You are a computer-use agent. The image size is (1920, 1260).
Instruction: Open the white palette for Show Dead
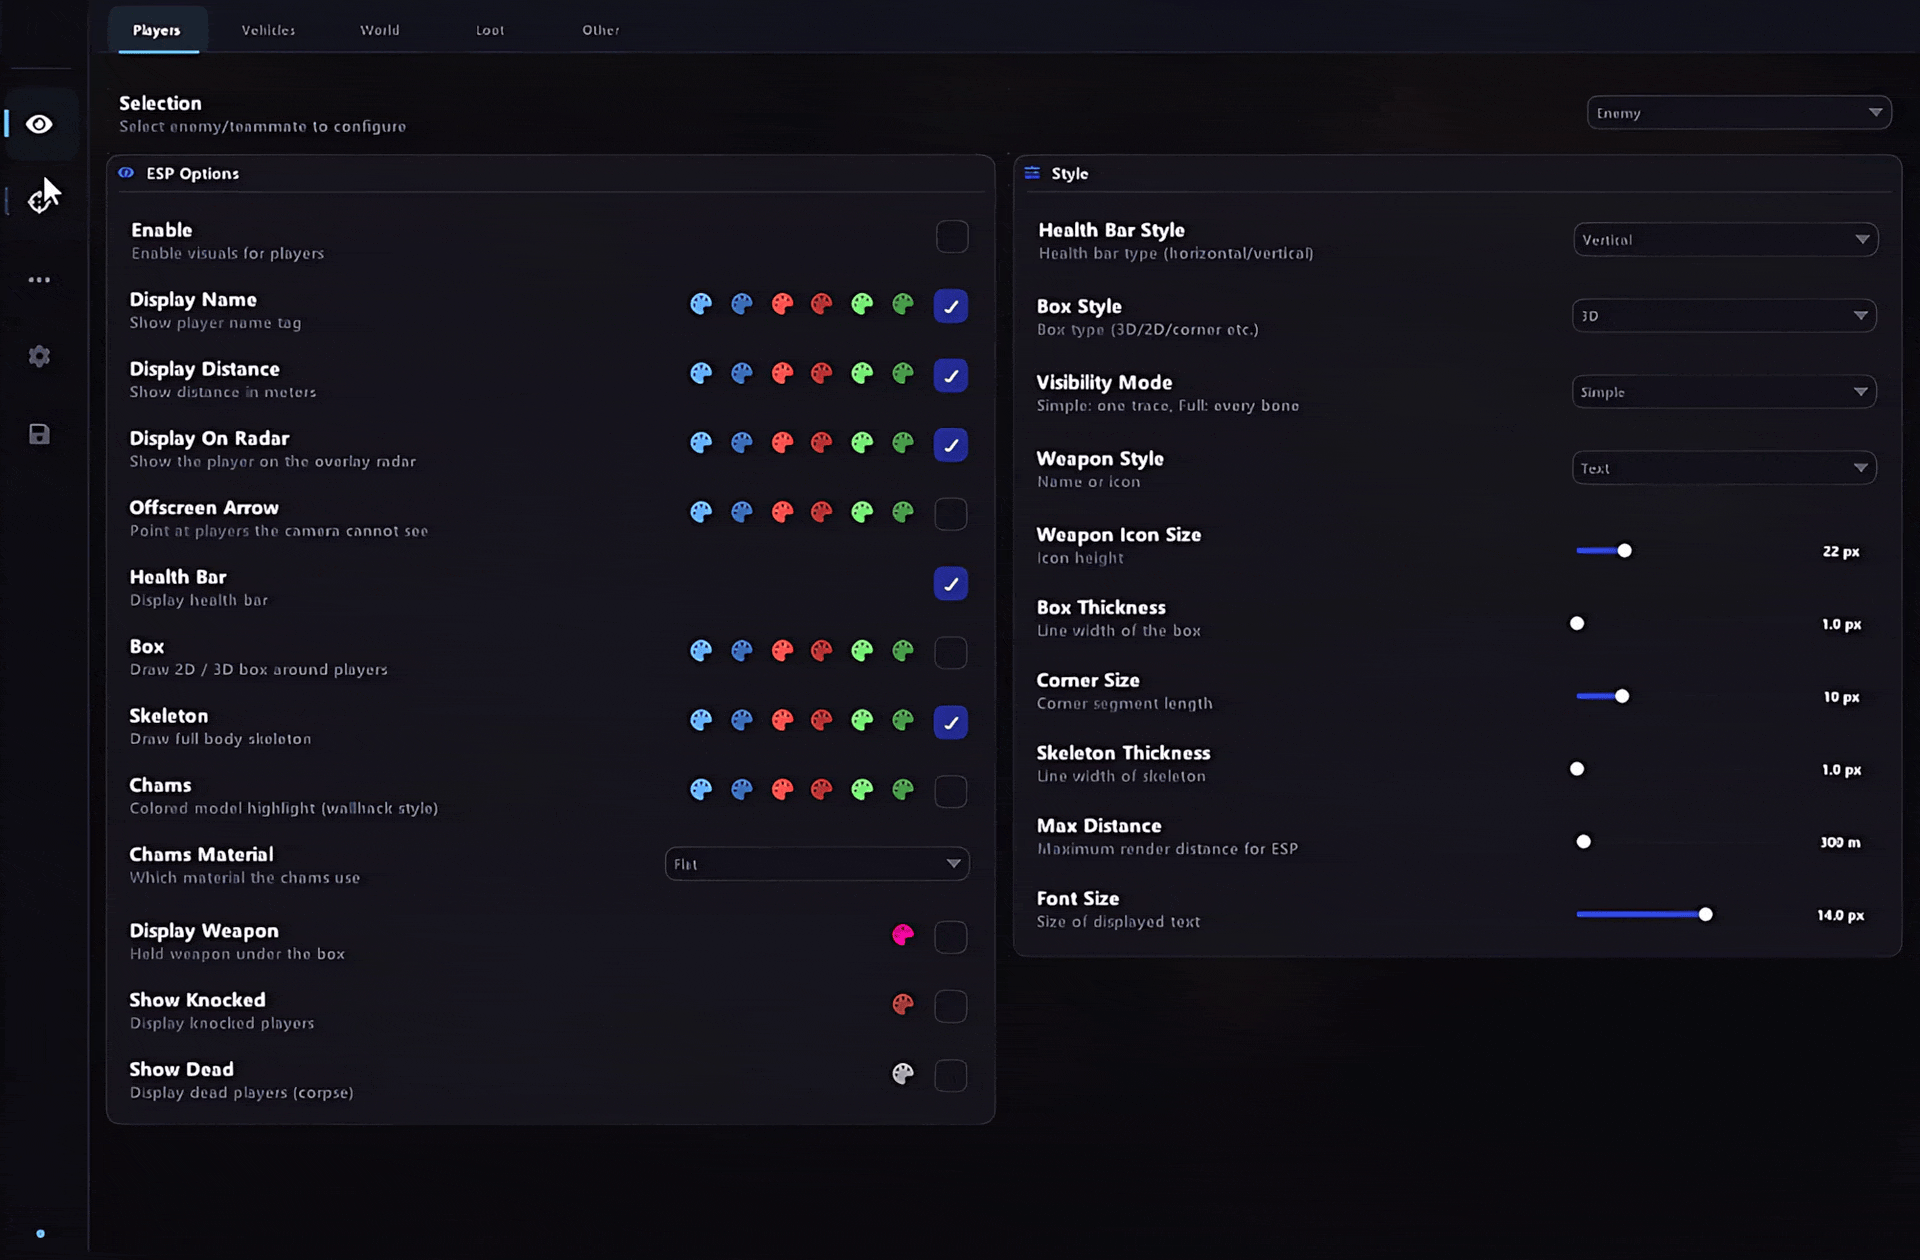point(903,1074)
